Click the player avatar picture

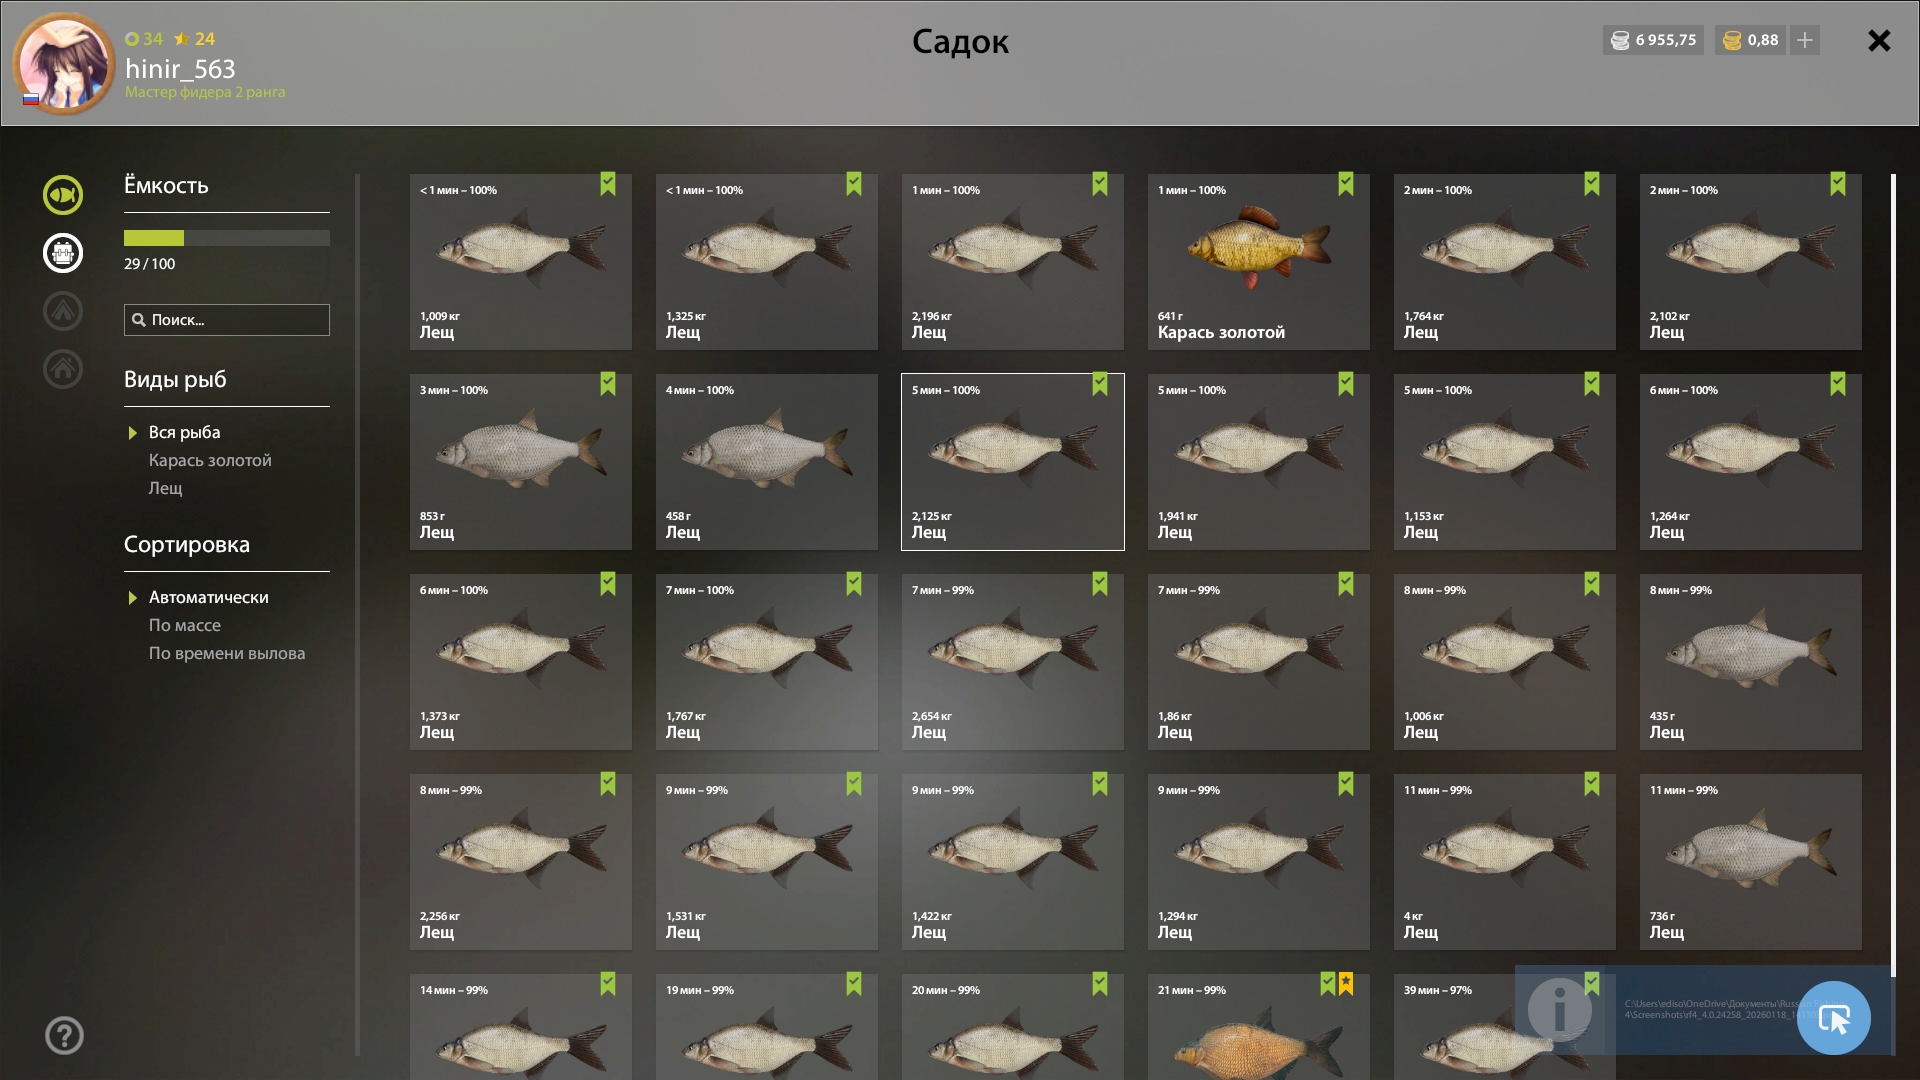click(64, 64)
